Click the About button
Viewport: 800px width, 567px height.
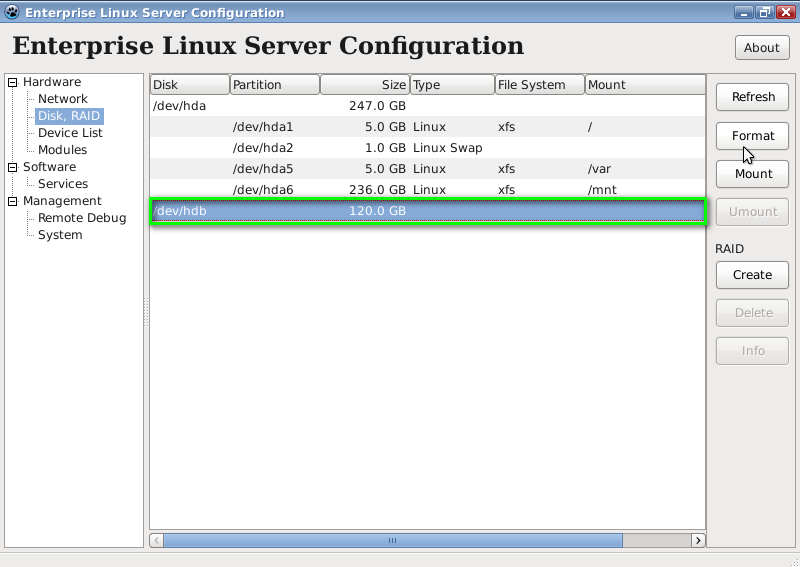click(x=762, y=47)
